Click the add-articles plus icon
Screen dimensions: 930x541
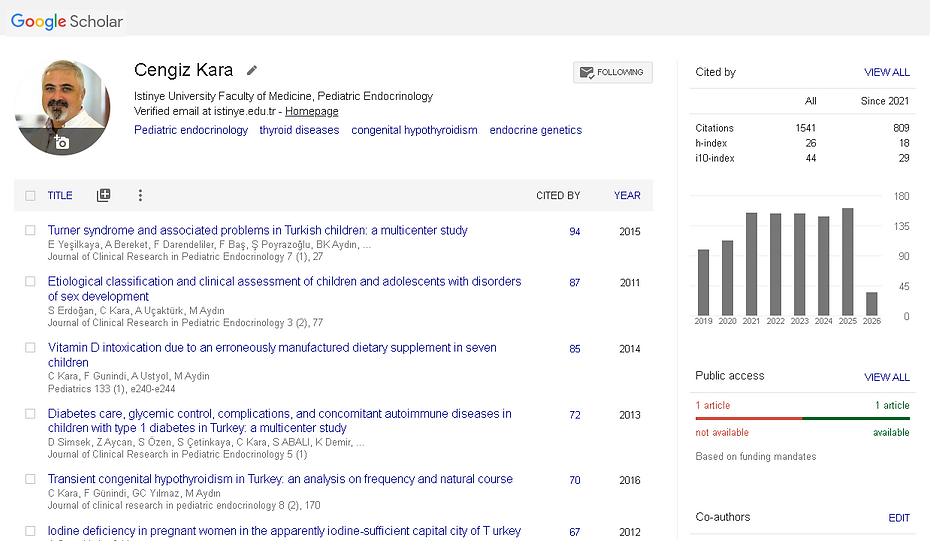pyautogui.click(x=103, y=195)
